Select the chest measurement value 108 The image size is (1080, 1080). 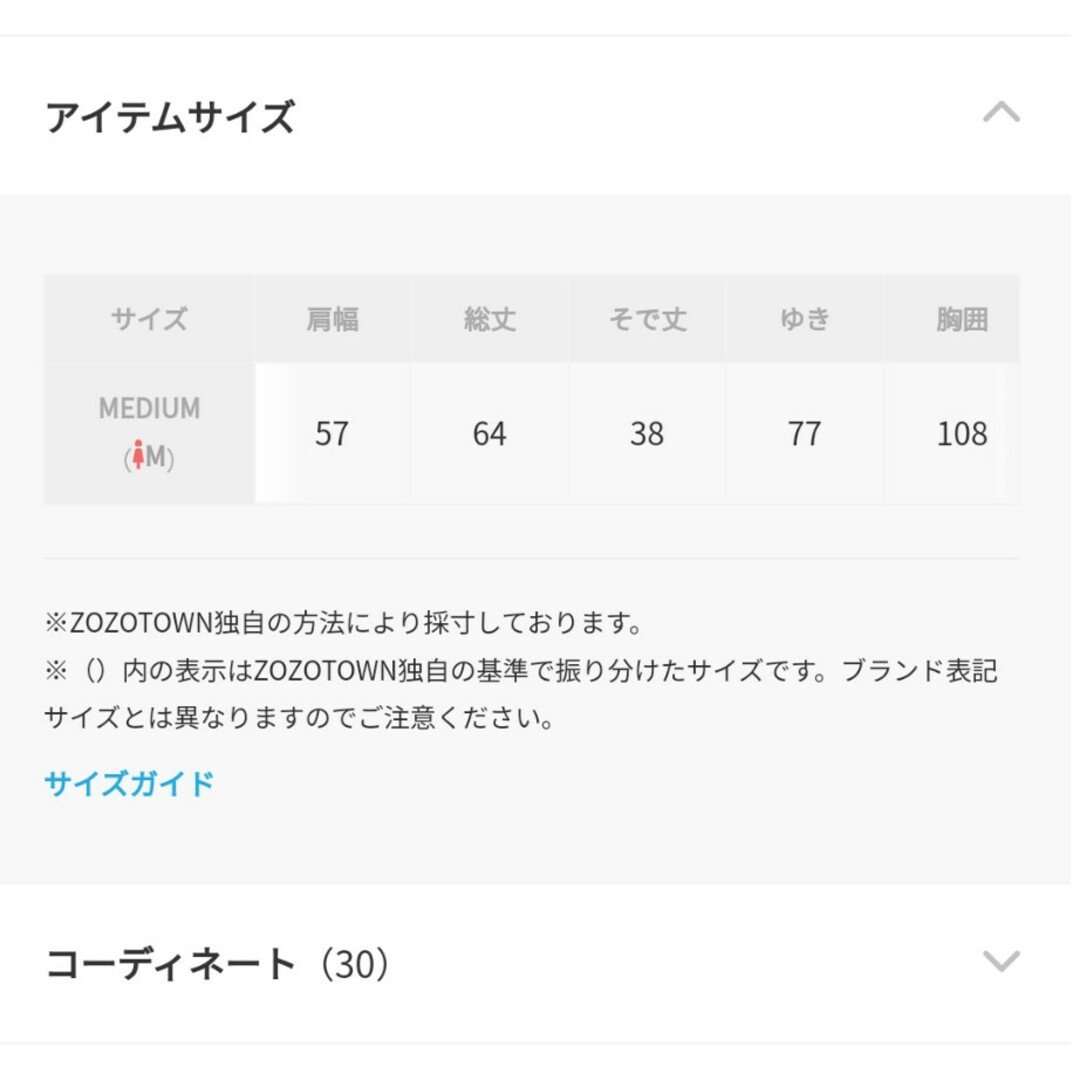[962, 434]
